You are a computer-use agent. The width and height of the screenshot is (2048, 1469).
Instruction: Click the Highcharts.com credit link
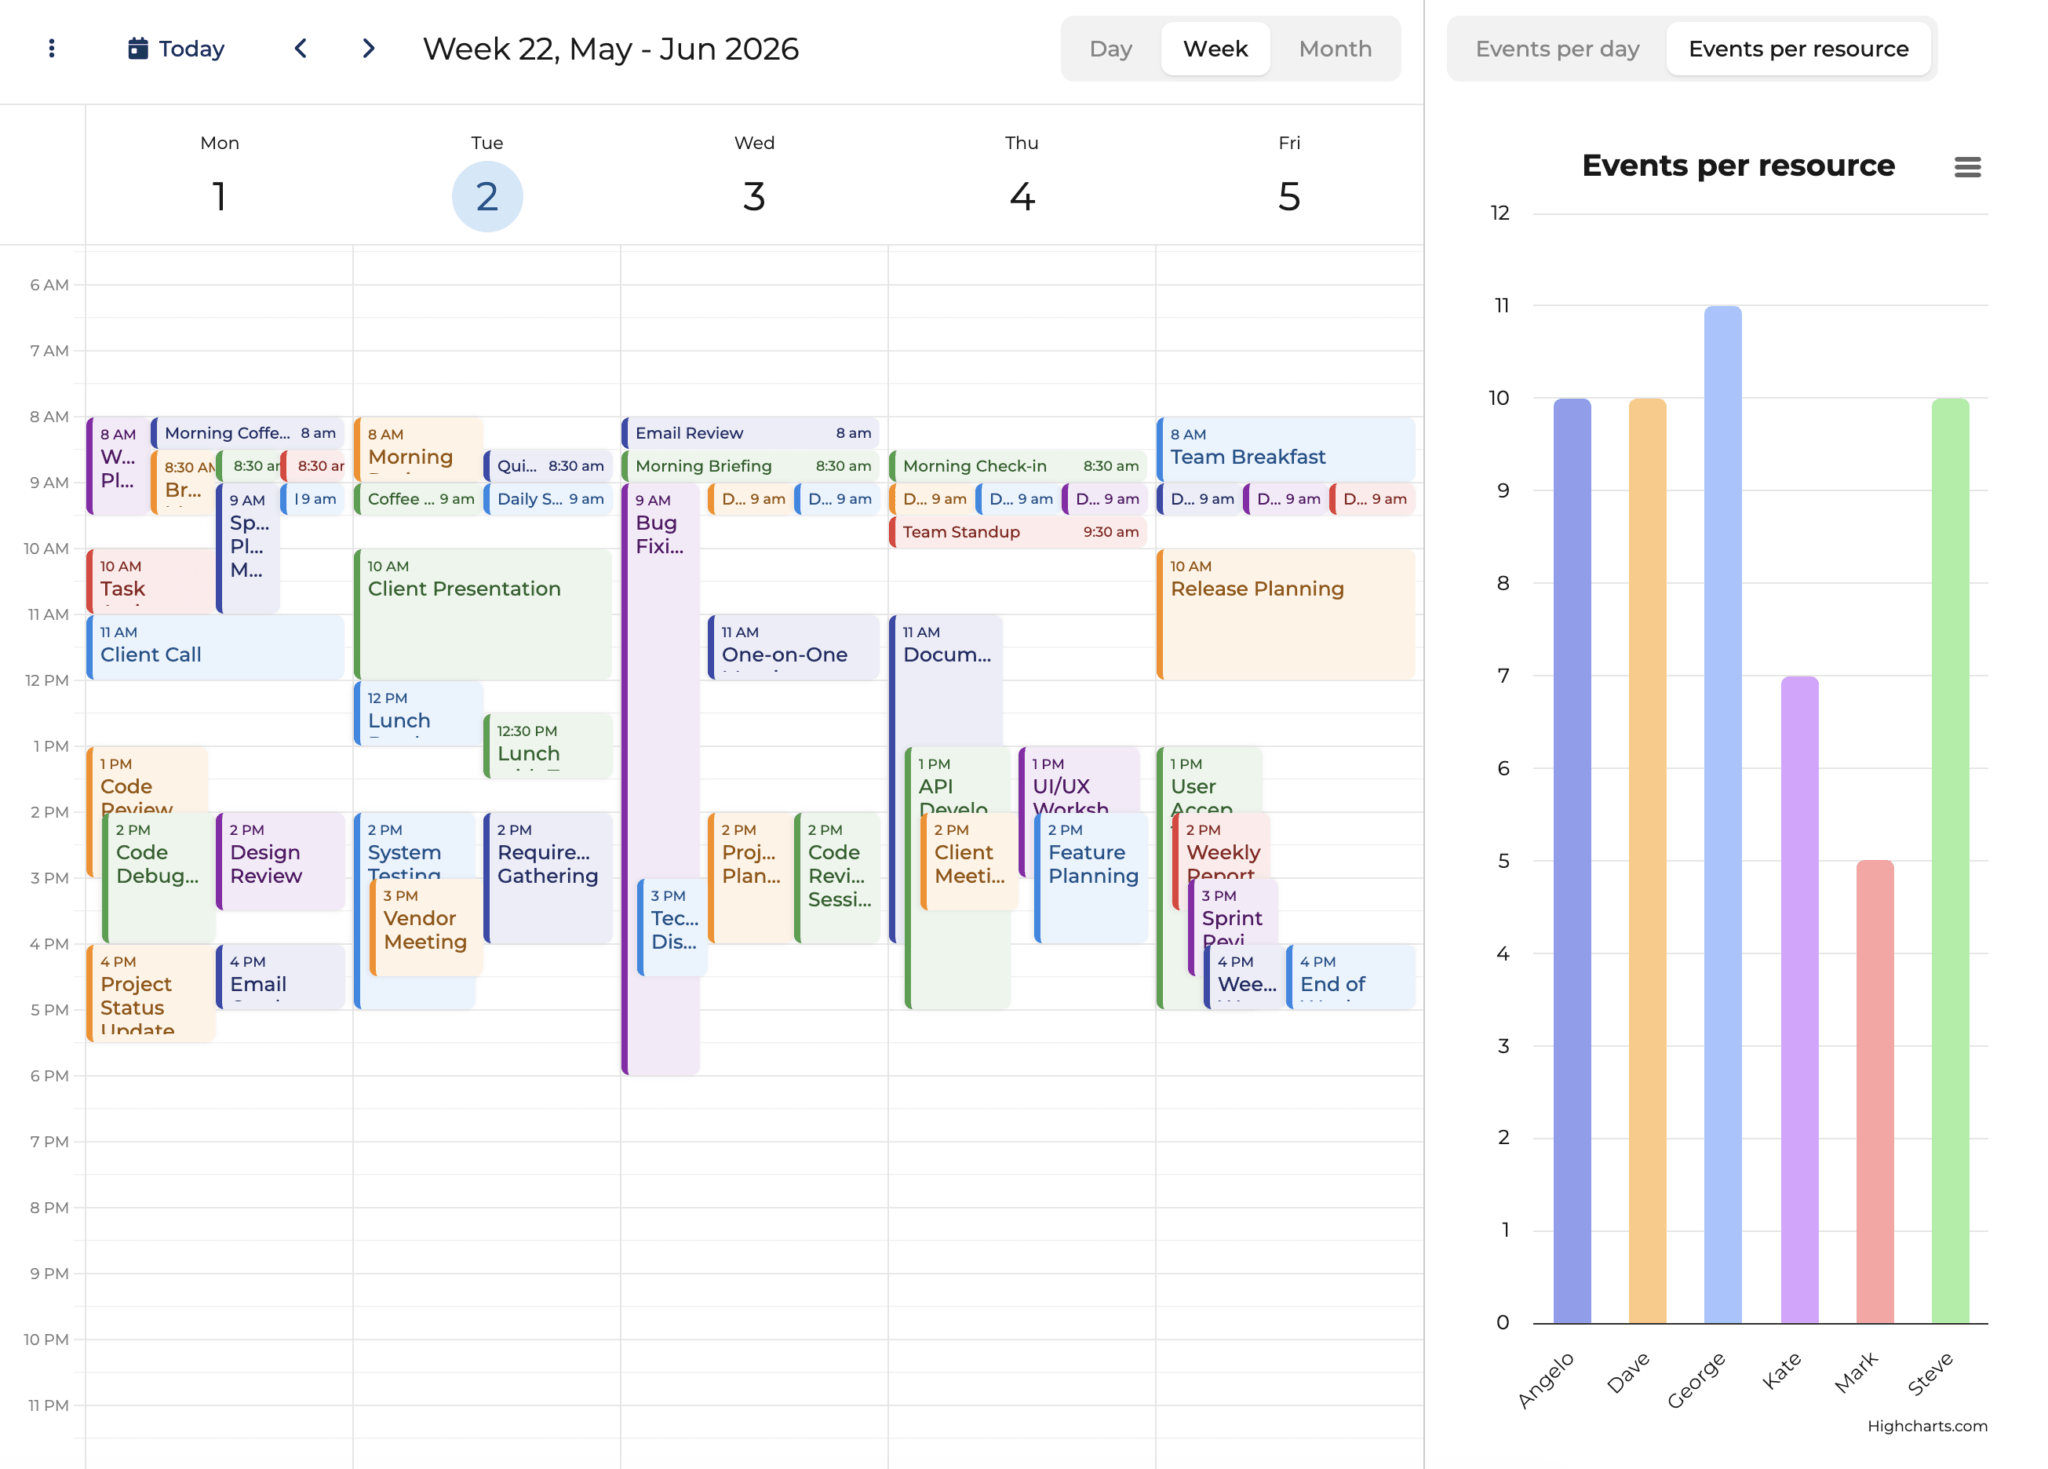pos(1926,1426)
